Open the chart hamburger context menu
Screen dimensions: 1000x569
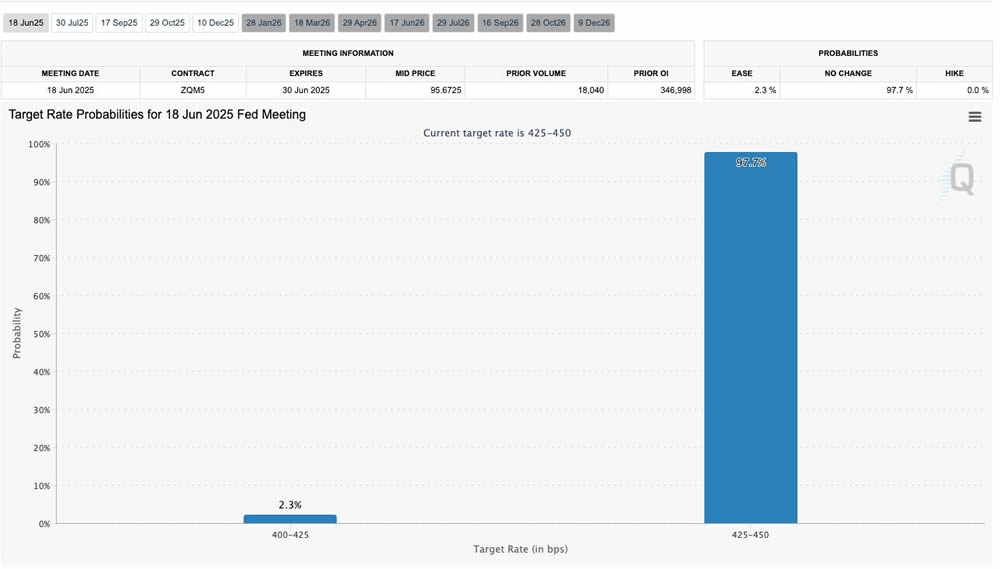pyautogui.click(x=974, y=117)
